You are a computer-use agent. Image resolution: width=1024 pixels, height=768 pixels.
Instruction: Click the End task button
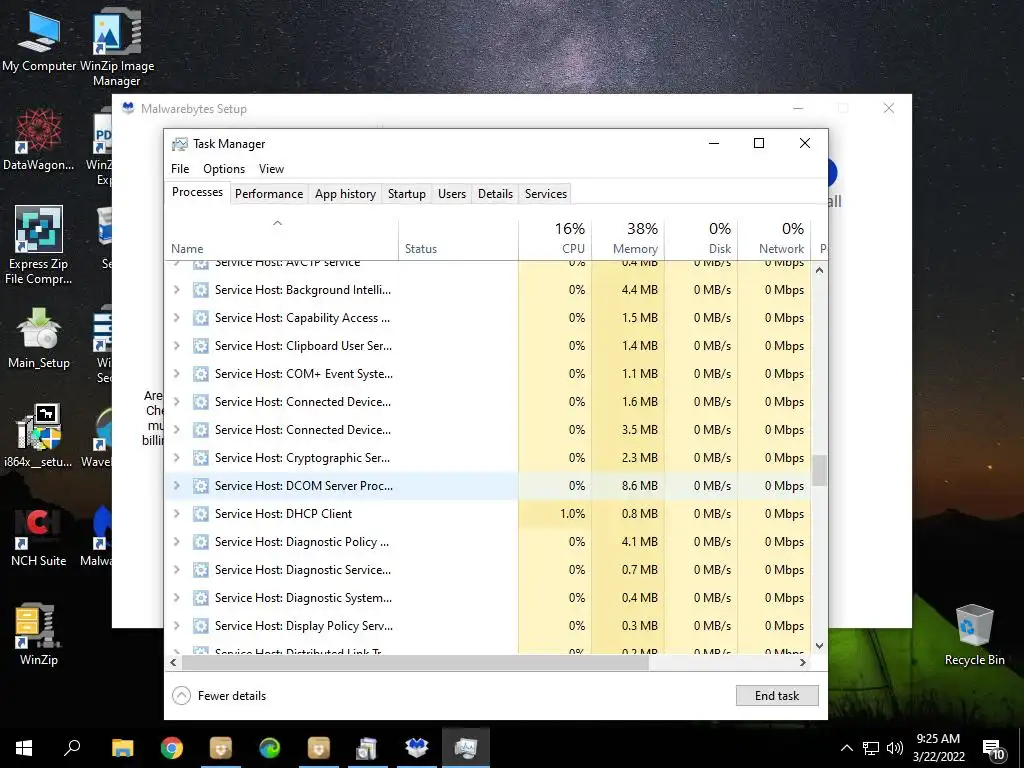click(x=777, y=696)
